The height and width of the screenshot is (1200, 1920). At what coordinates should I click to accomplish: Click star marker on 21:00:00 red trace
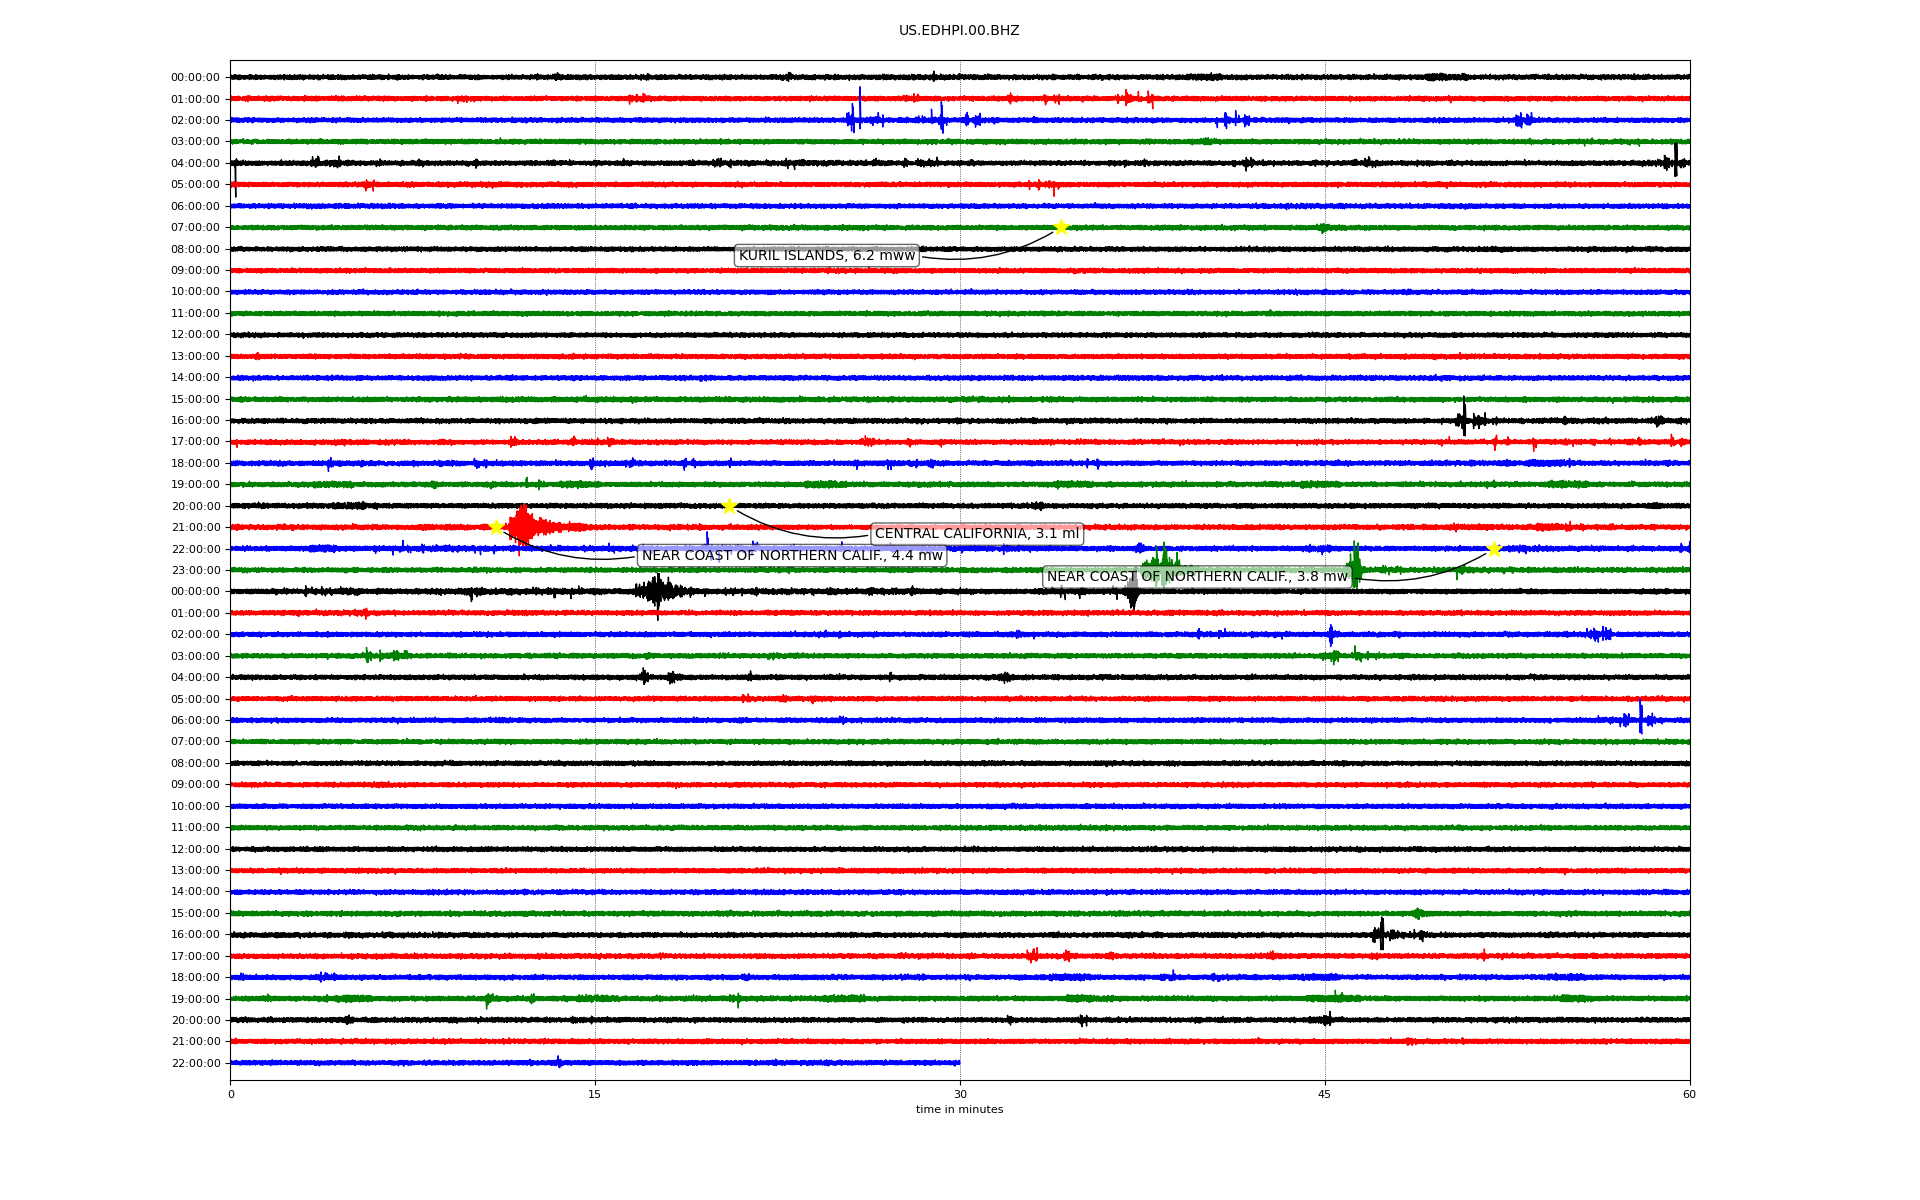[x=496, y=527]
